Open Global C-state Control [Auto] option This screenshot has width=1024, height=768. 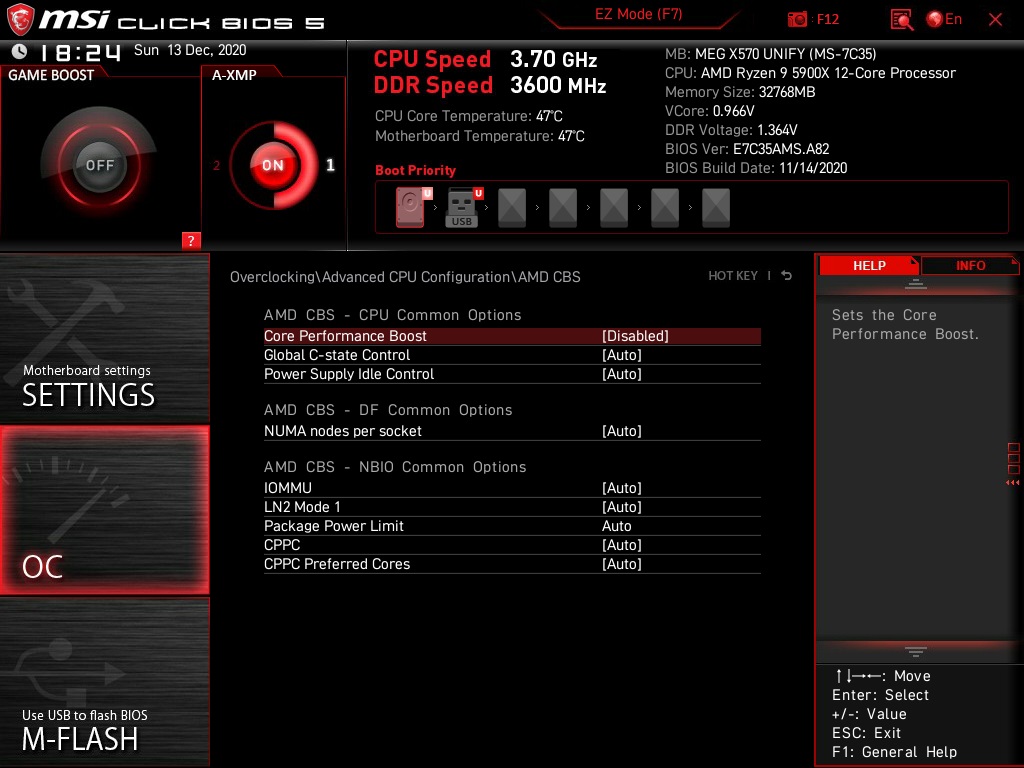pyautogui.click(x=512, y=355)
